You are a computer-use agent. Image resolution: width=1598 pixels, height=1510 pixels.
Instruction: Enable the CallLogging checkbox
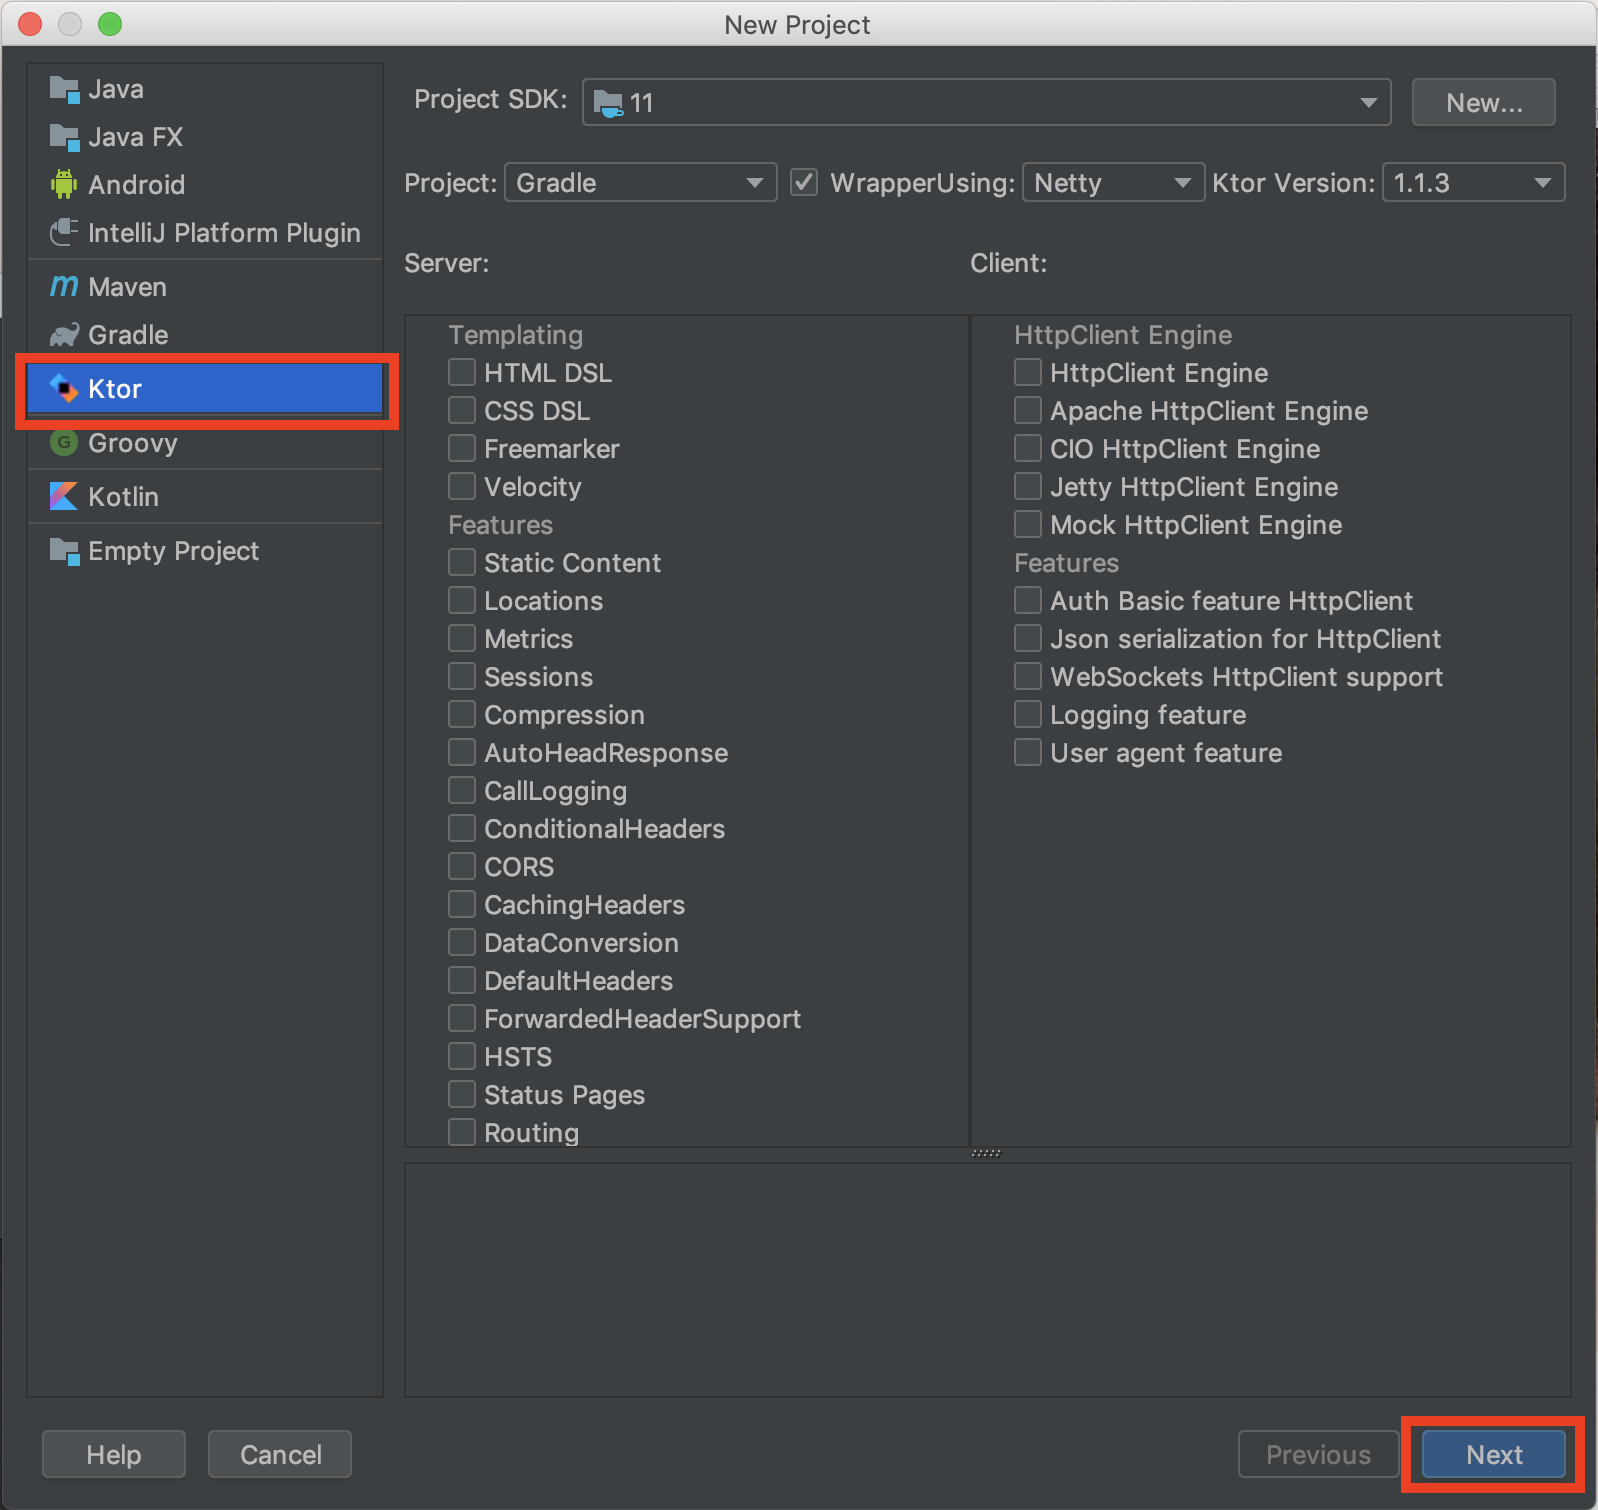pos(462,791)
